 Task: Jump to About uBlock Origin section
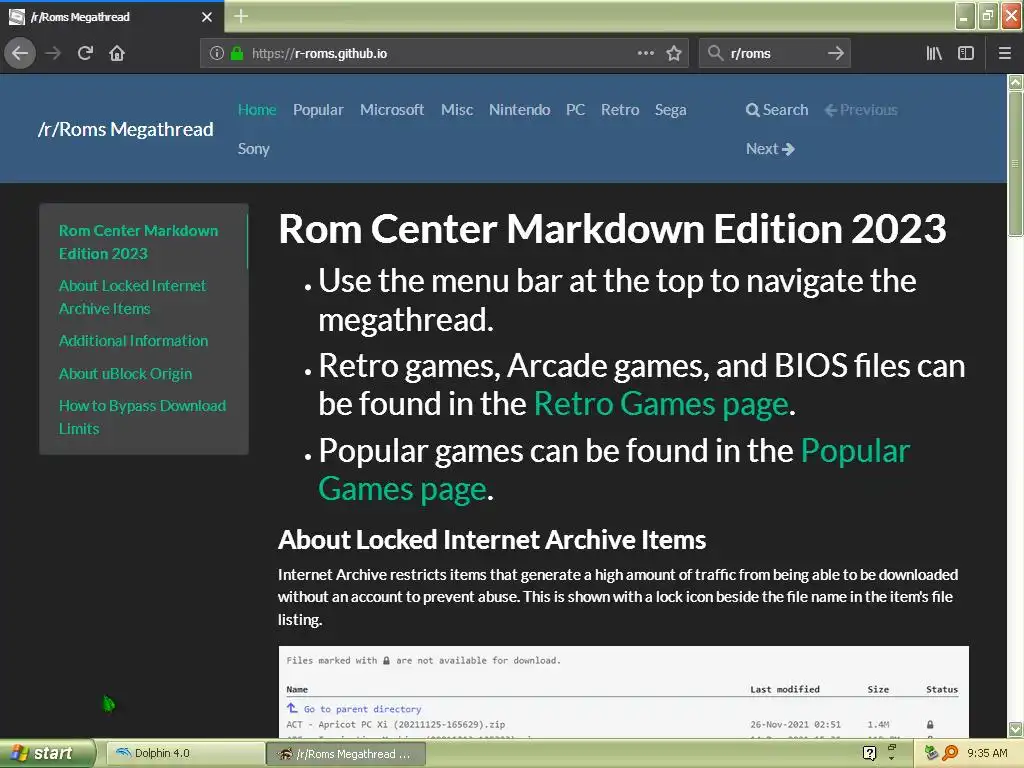coord(125,374)
